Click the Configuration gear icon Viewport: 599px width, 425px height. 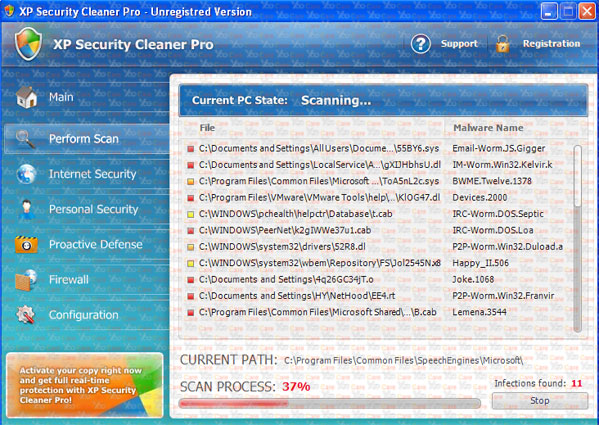point(26,315)
